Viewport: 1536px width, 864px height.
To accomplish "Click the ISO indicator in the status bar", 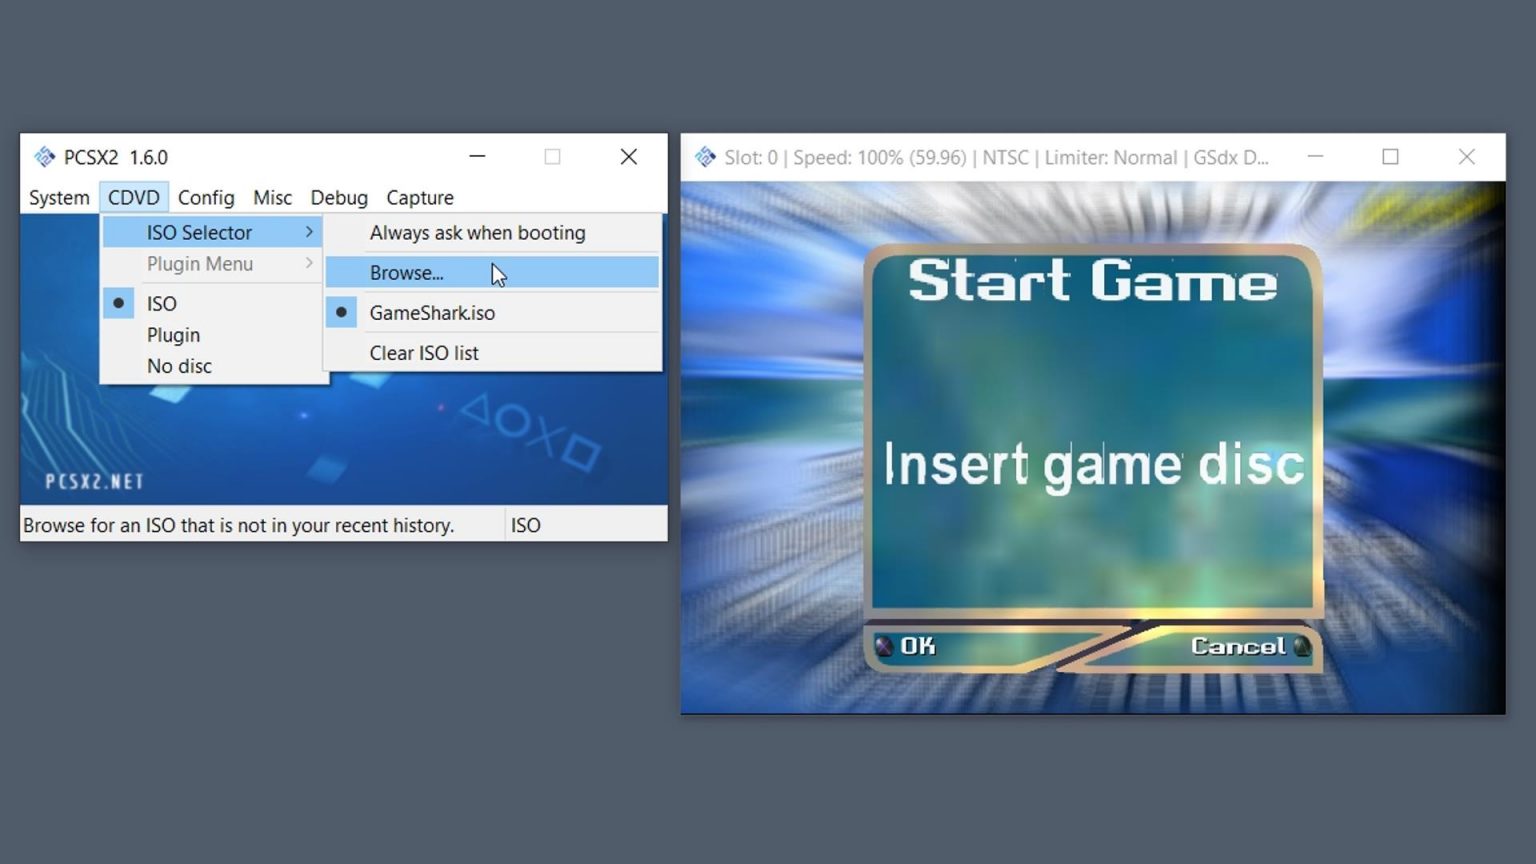I will click(x=526, y=524).
